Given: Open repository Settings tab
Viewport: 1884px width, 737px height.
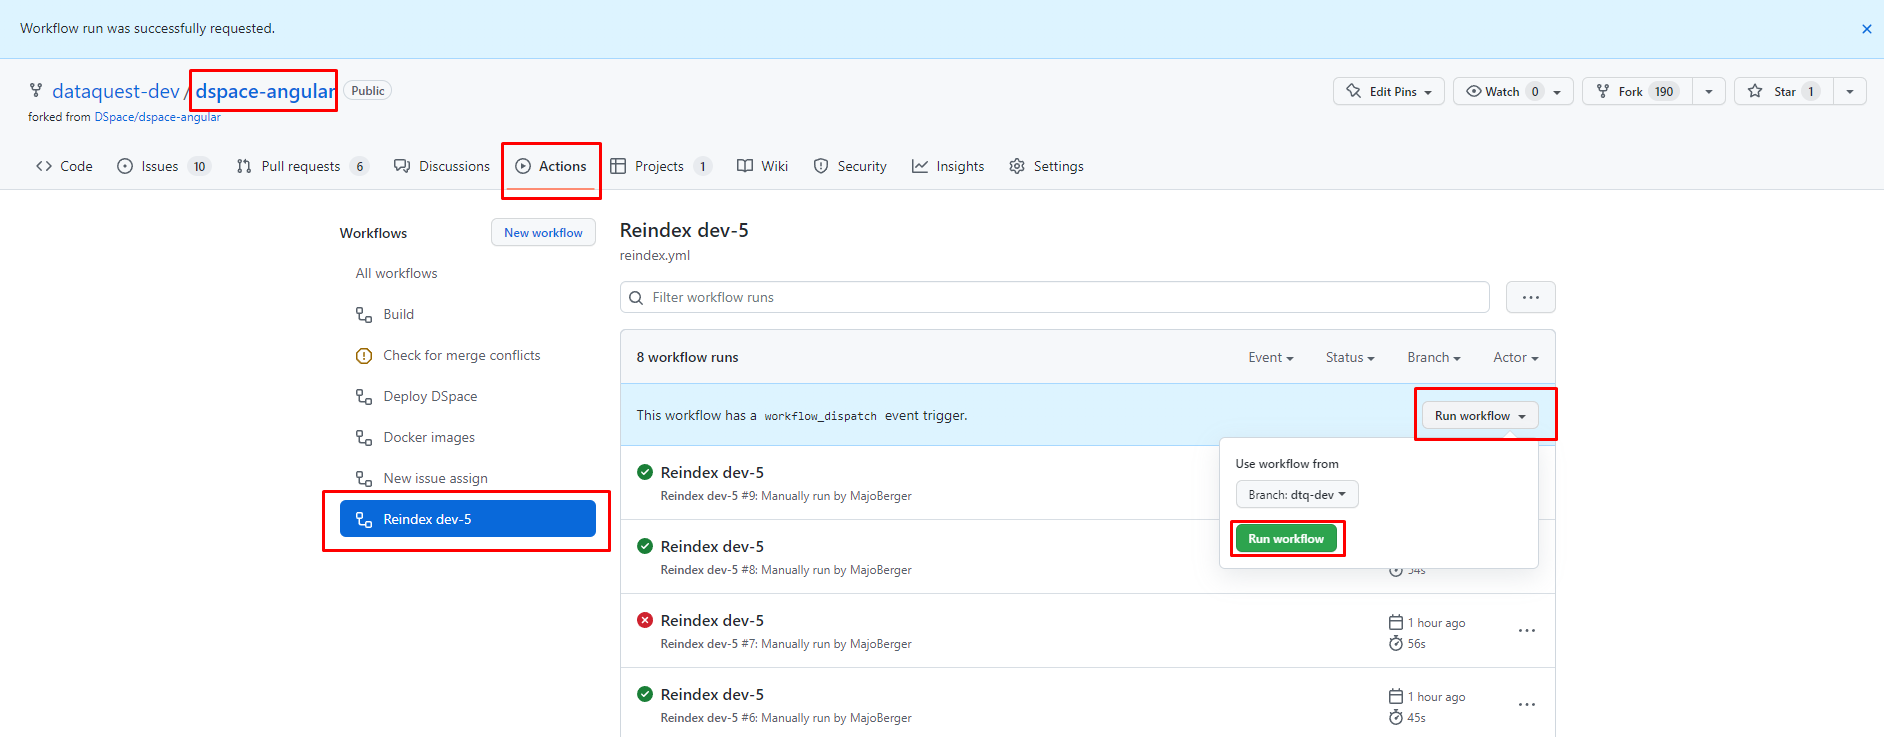Looking at the screenshot, I should pyautogui.click(x=1046, y=166).
